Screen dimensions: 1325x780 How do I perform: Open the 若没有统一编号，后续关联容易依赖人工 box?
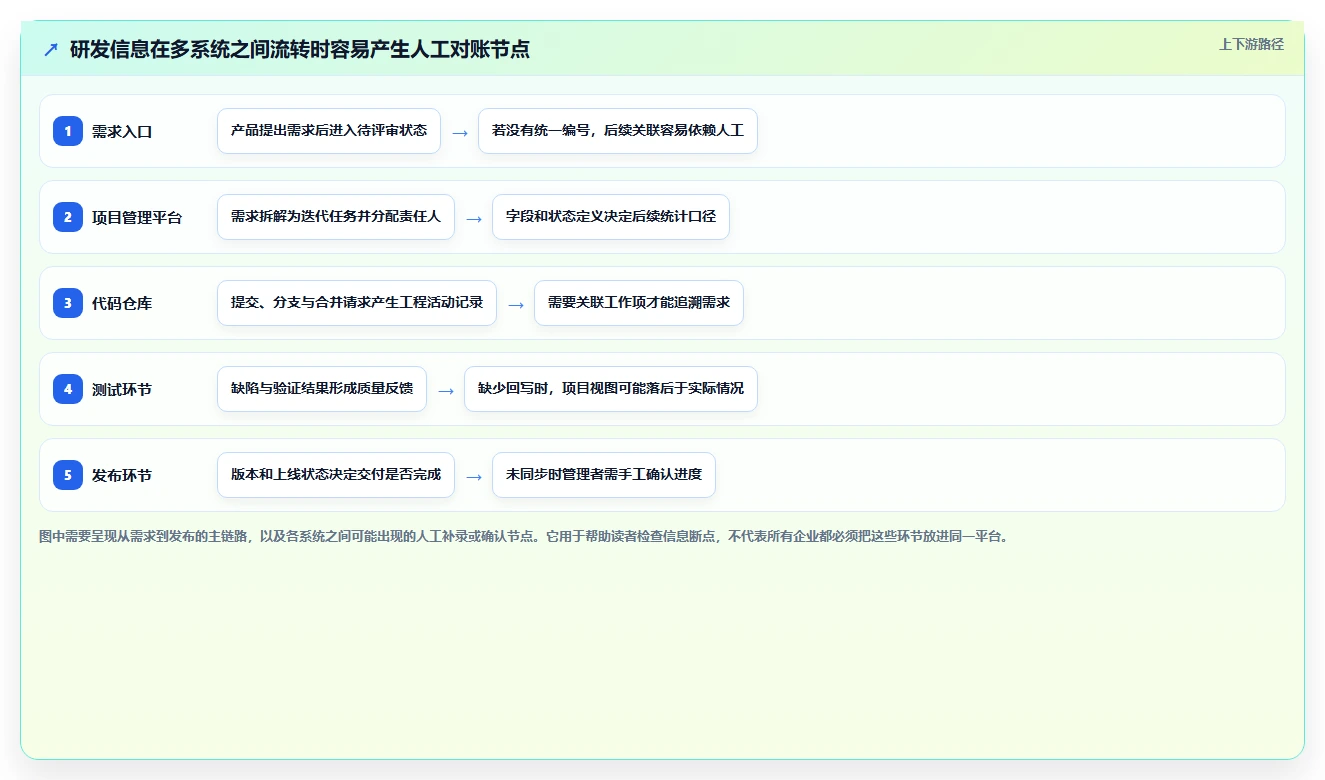coord(618,131)
